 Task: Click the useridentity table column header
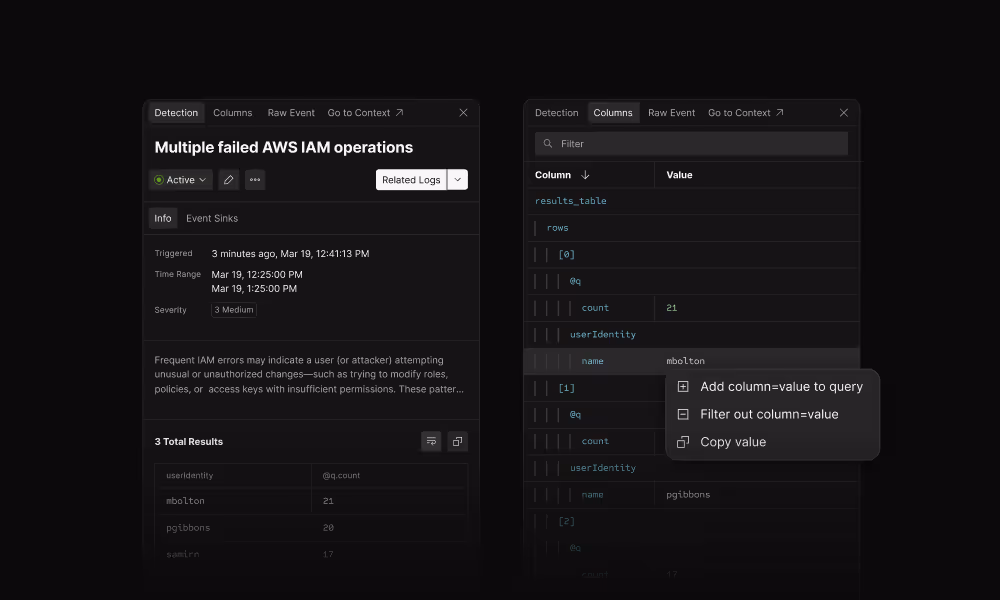click(x=189, y=475)
